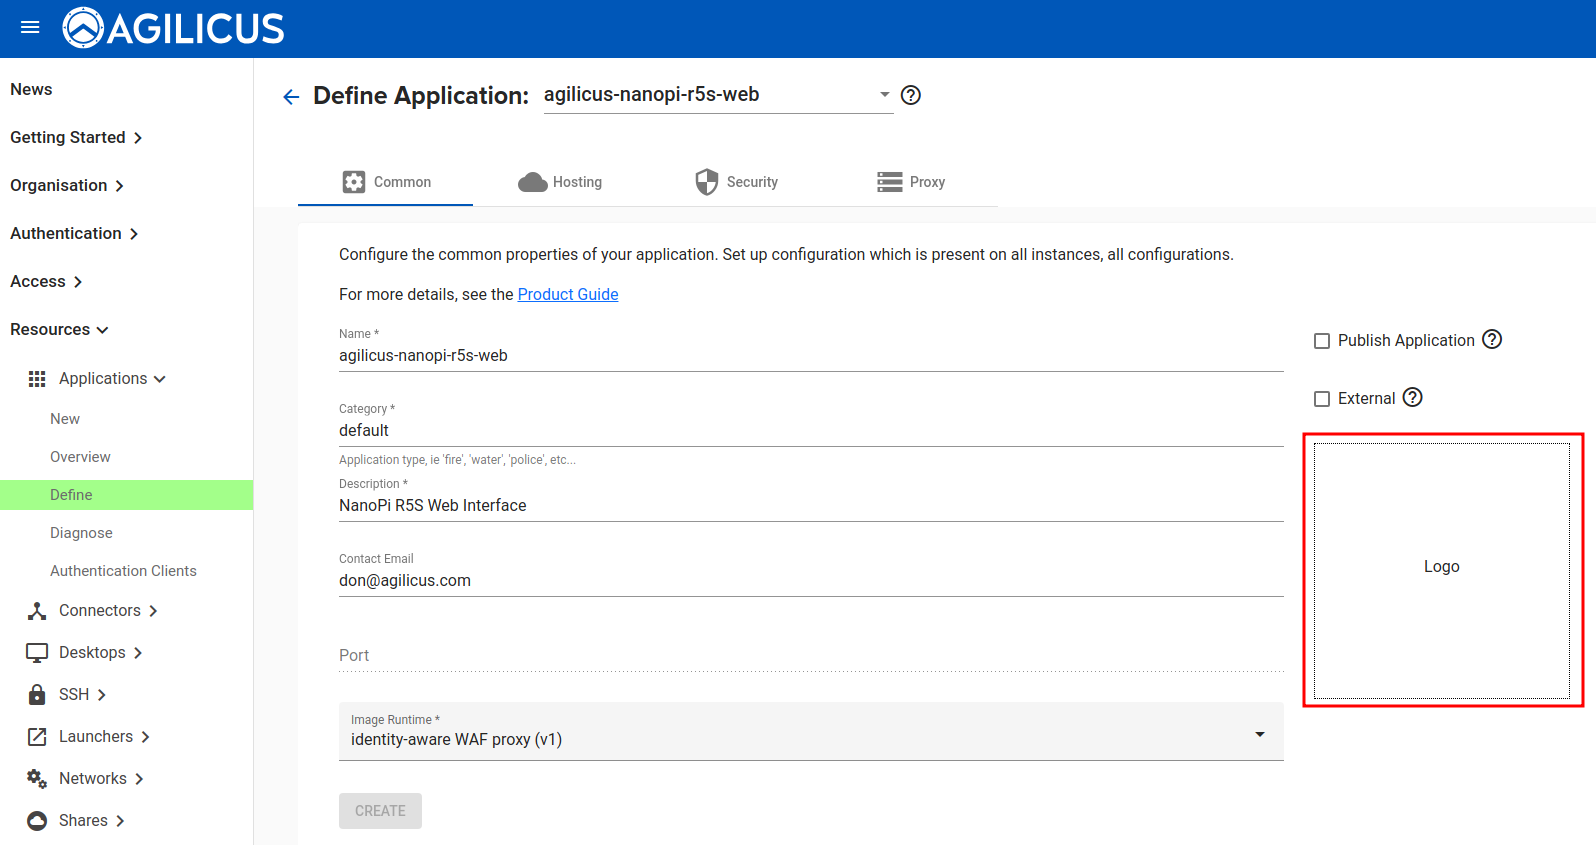Click the Applications grid icon in sidebar

click(x=37, y=379)
